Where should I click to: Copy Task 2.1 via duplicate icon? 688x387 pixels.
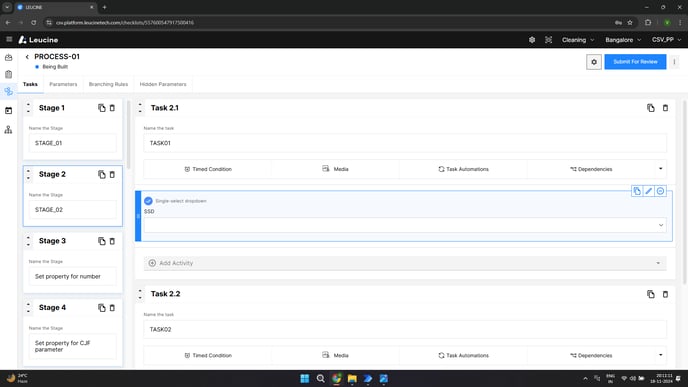click(x=651, y=108)
